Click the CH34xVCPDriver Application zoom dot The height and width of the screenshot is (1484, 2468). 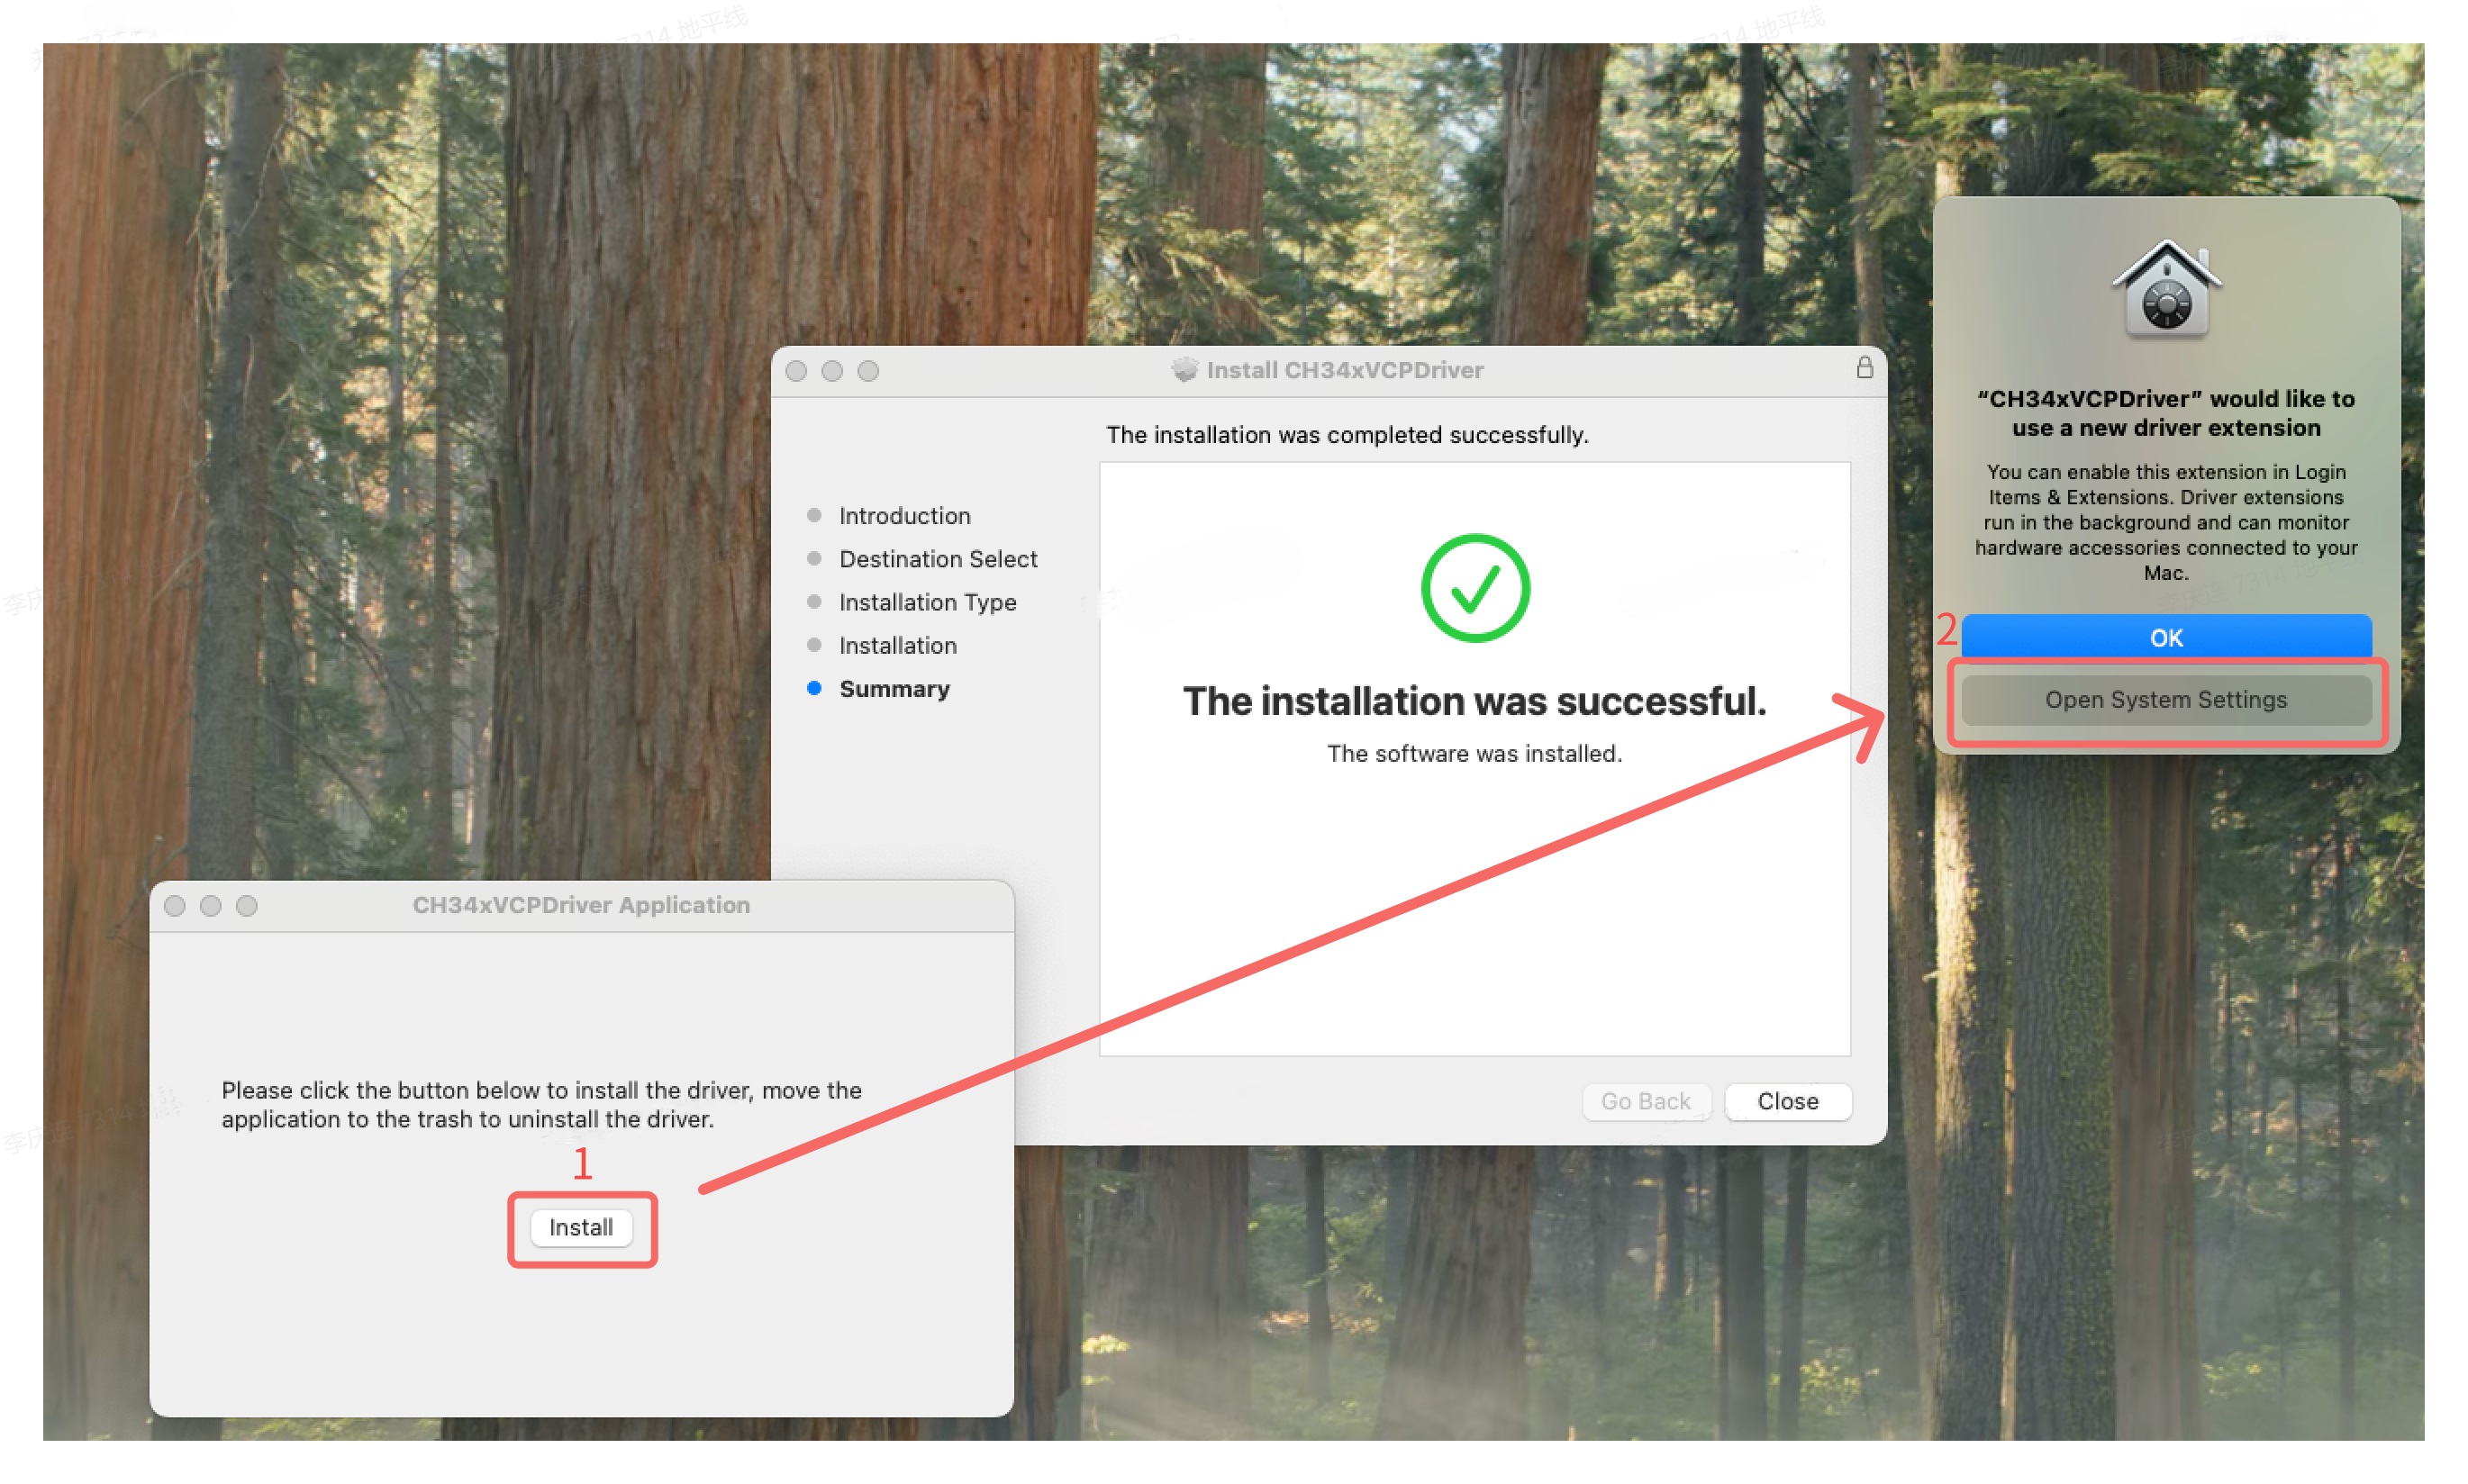point(247,906)
